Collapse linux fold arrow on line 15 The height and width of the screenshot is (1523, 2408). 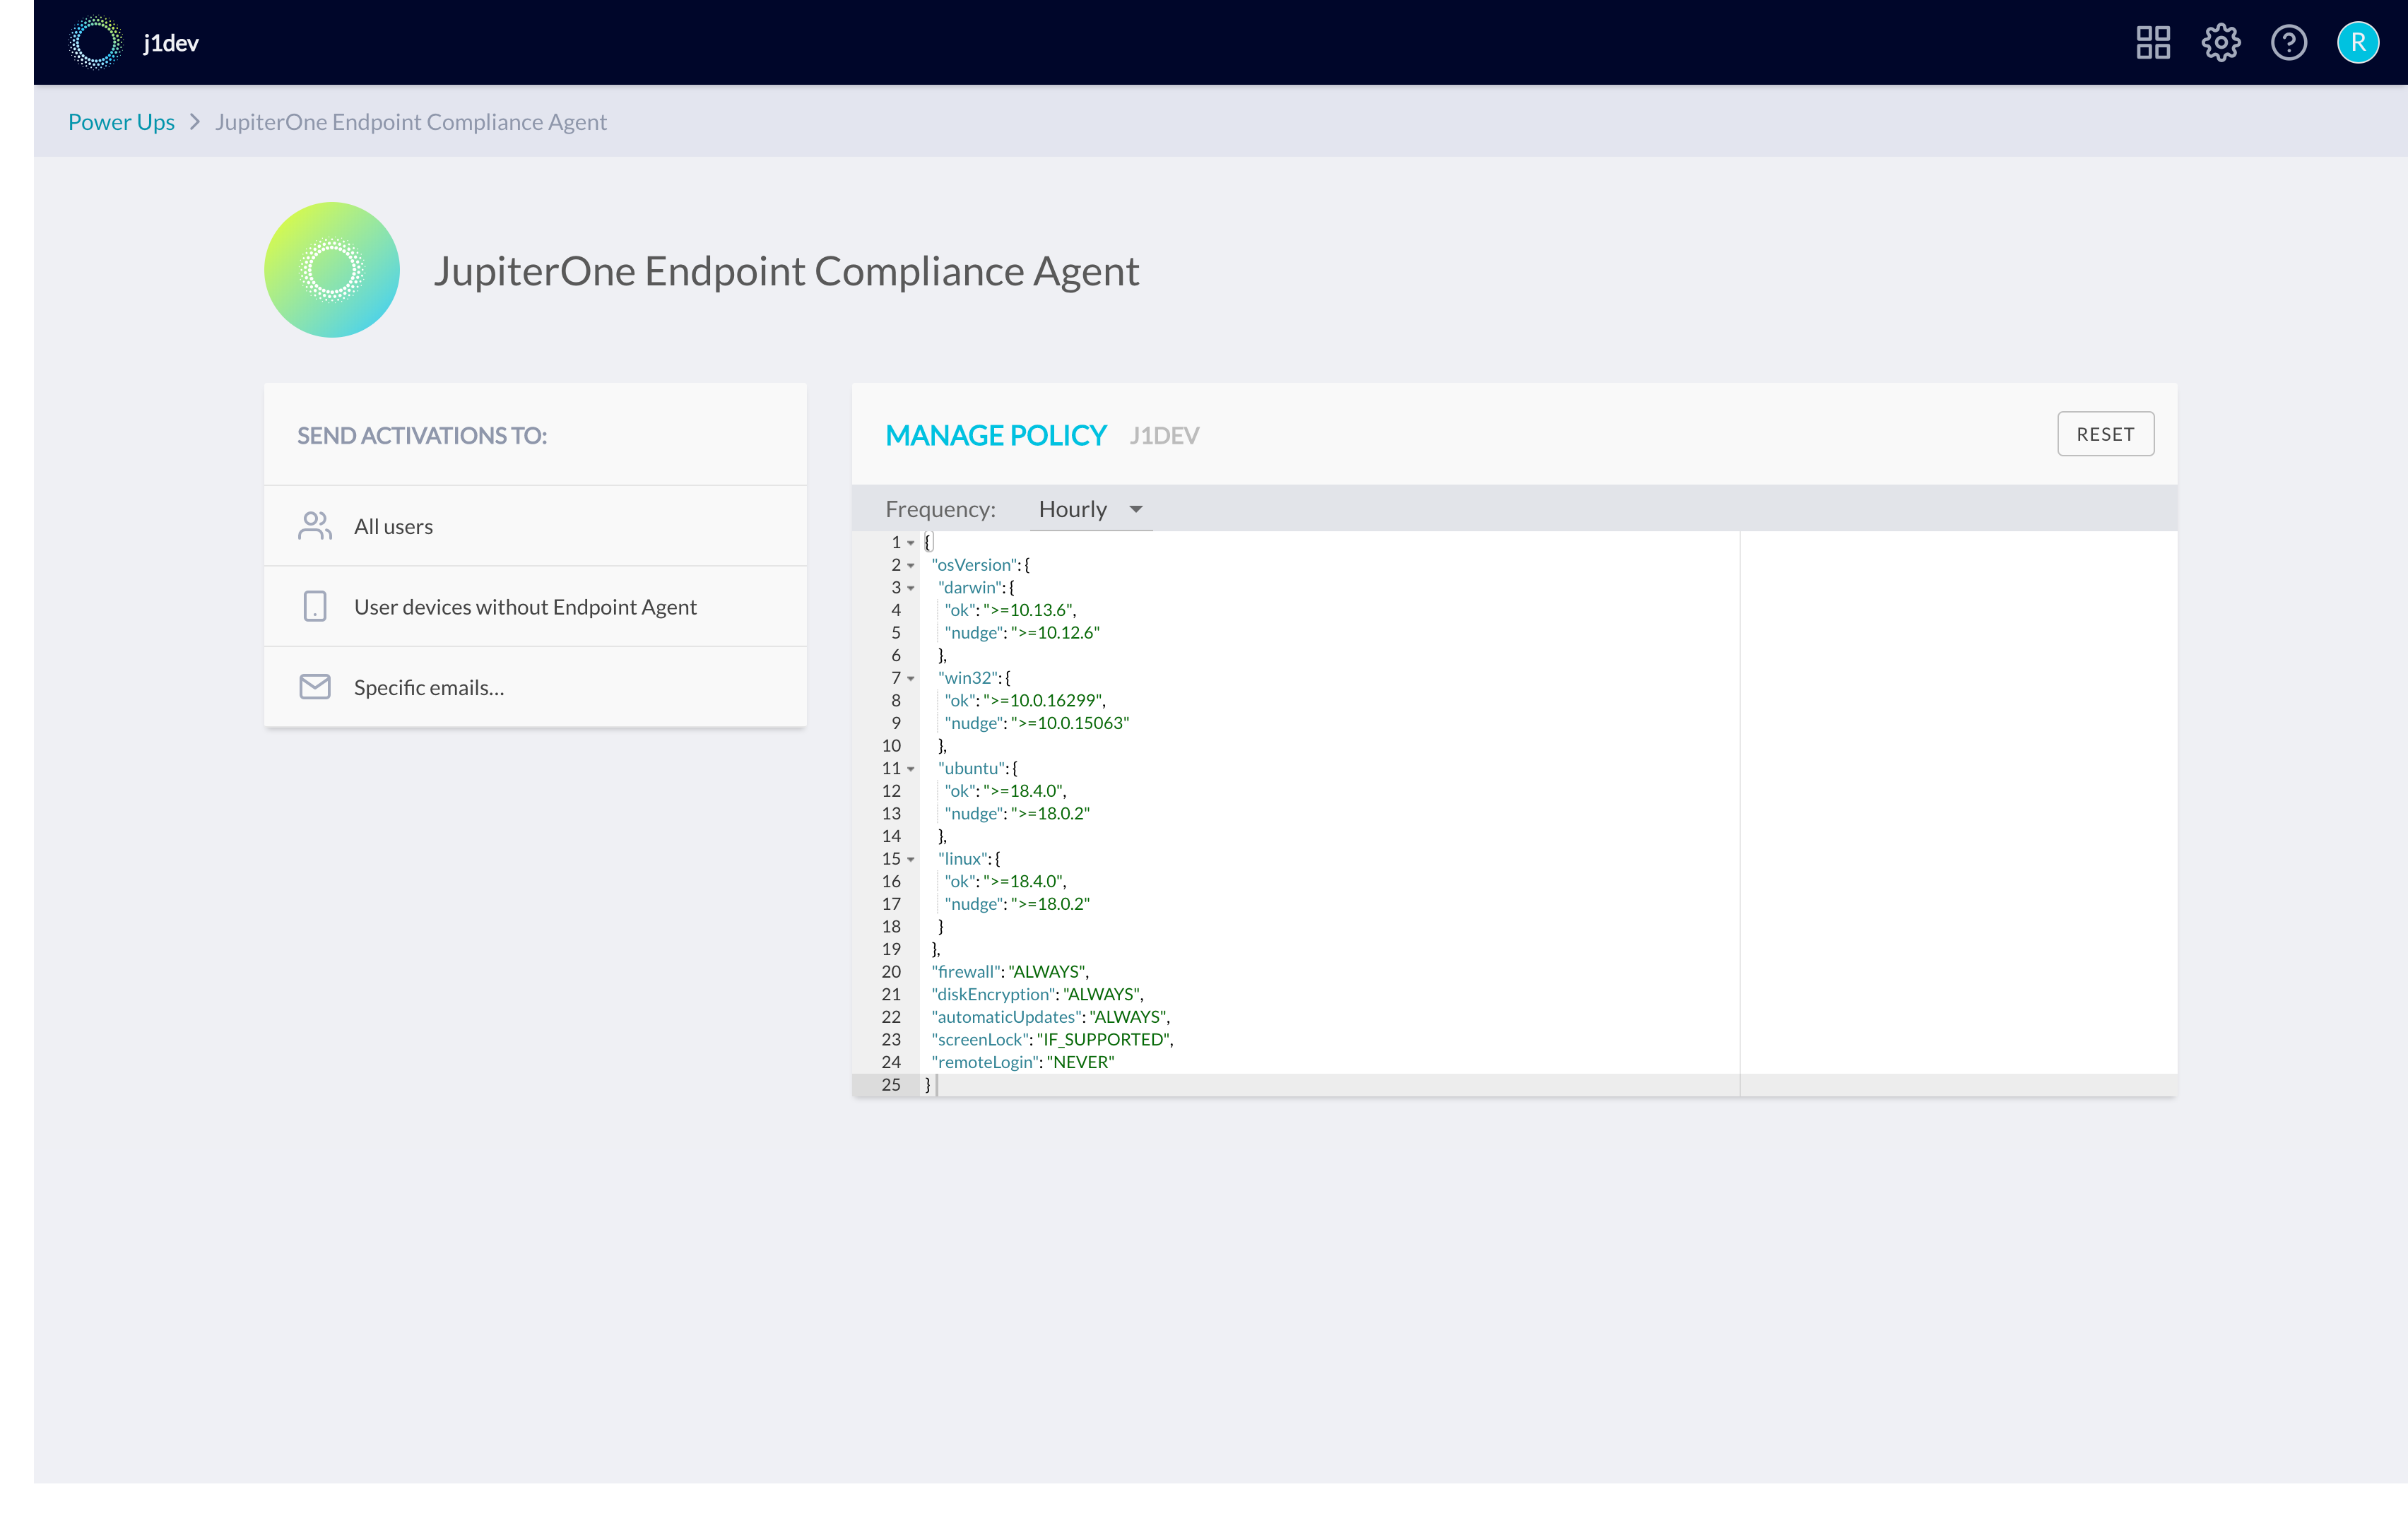(911, 859)
